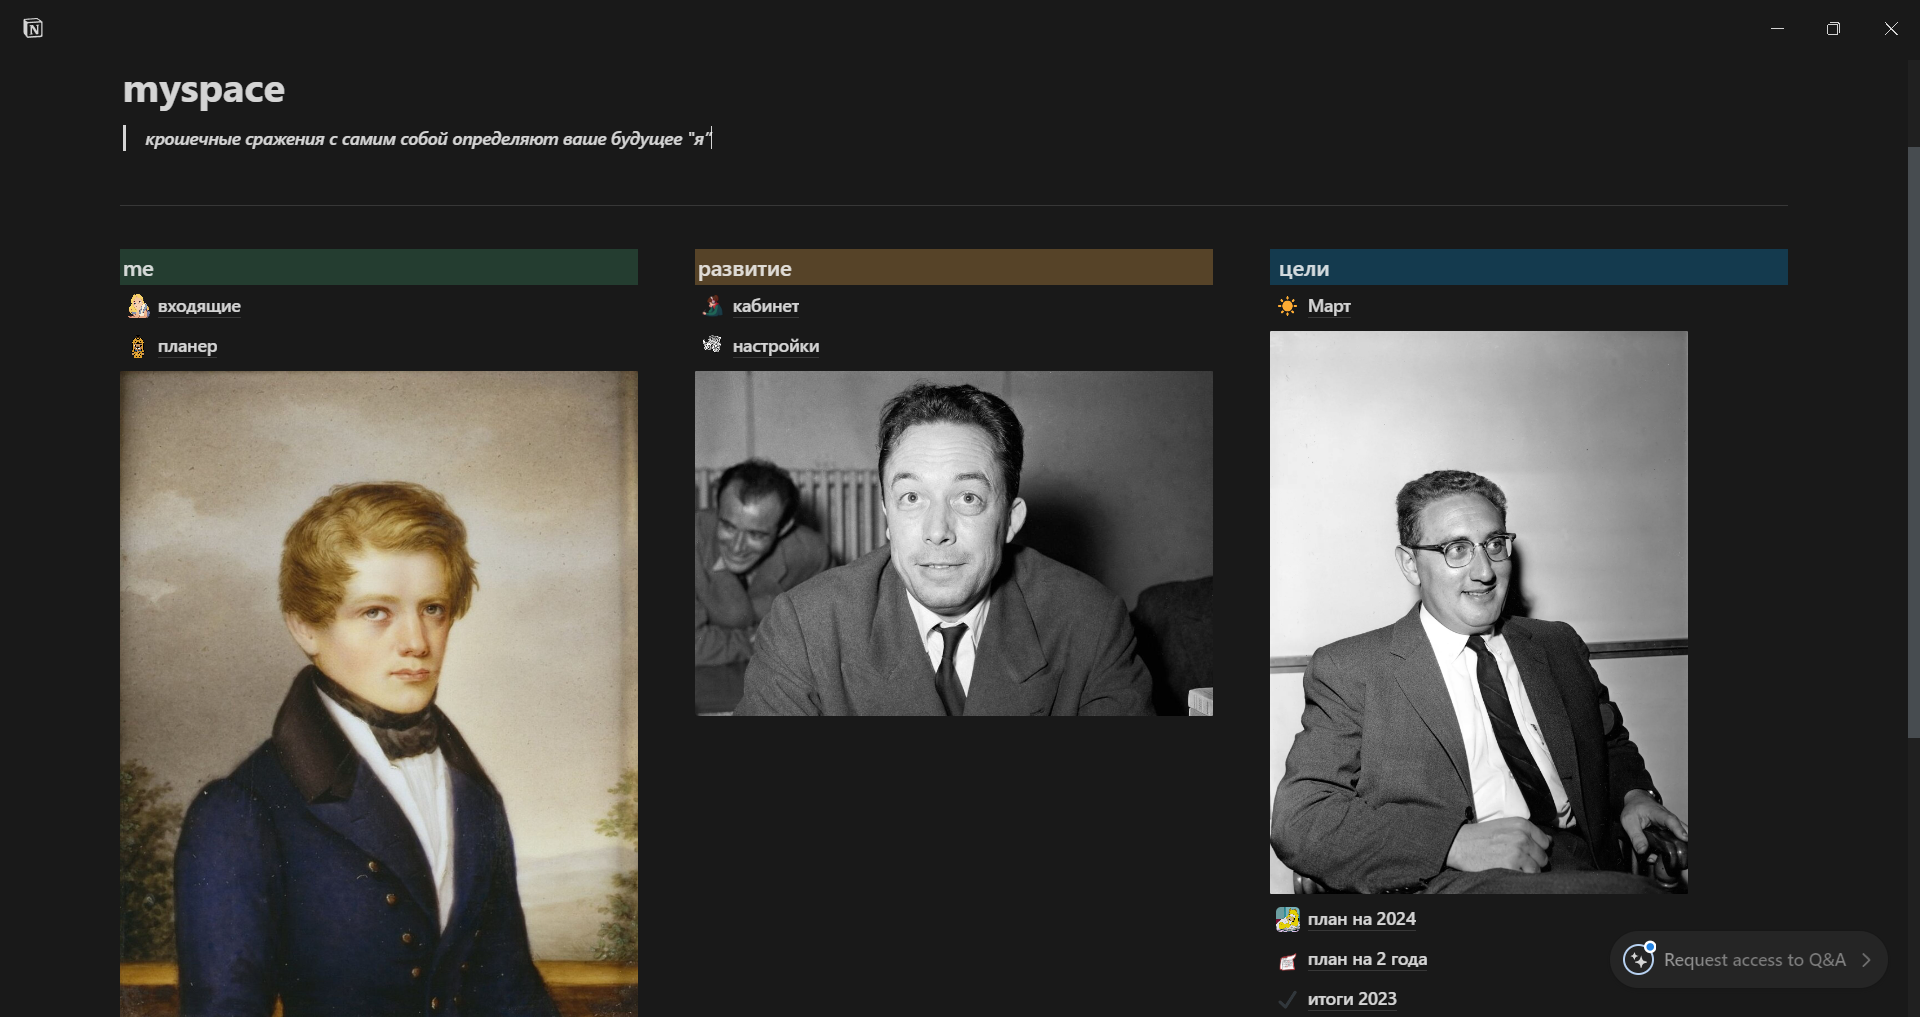Open the настройки page link
This screenshot has width=1920, height=1017.
pyautogui.click(x=775, y=346)
